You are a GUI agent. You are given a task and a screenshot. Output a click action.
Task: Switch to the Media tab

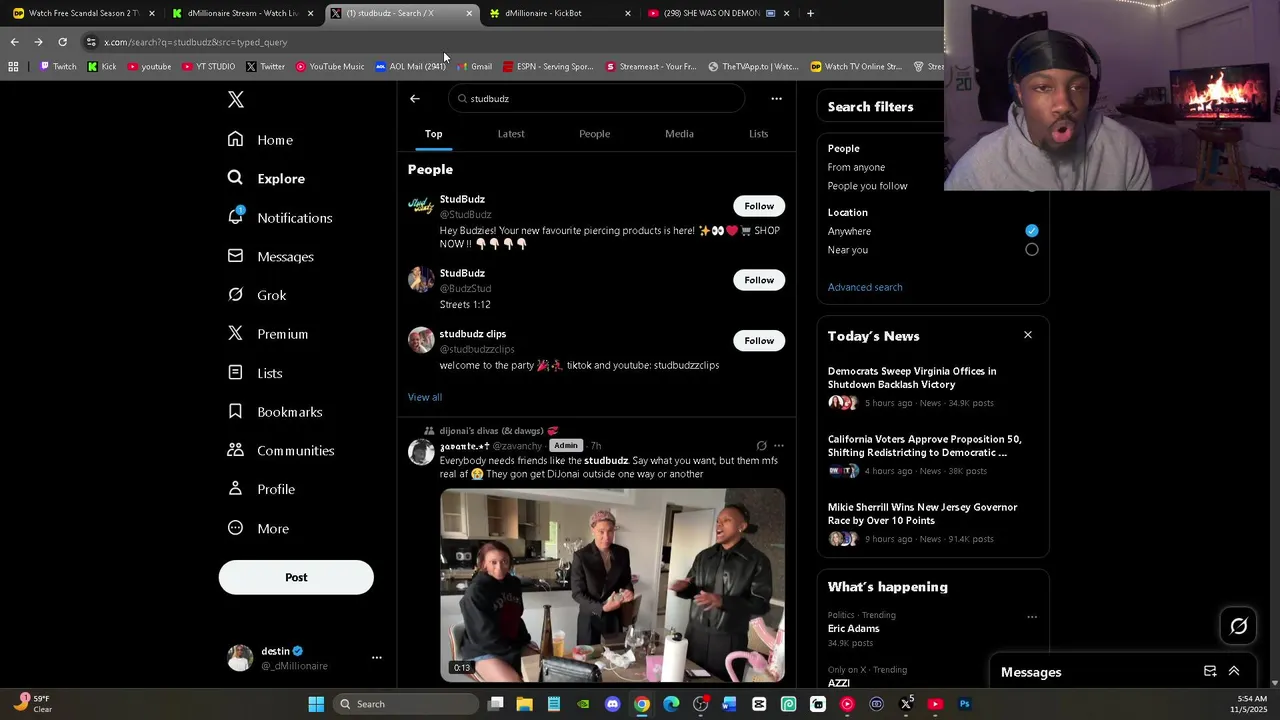coord(679,134)
